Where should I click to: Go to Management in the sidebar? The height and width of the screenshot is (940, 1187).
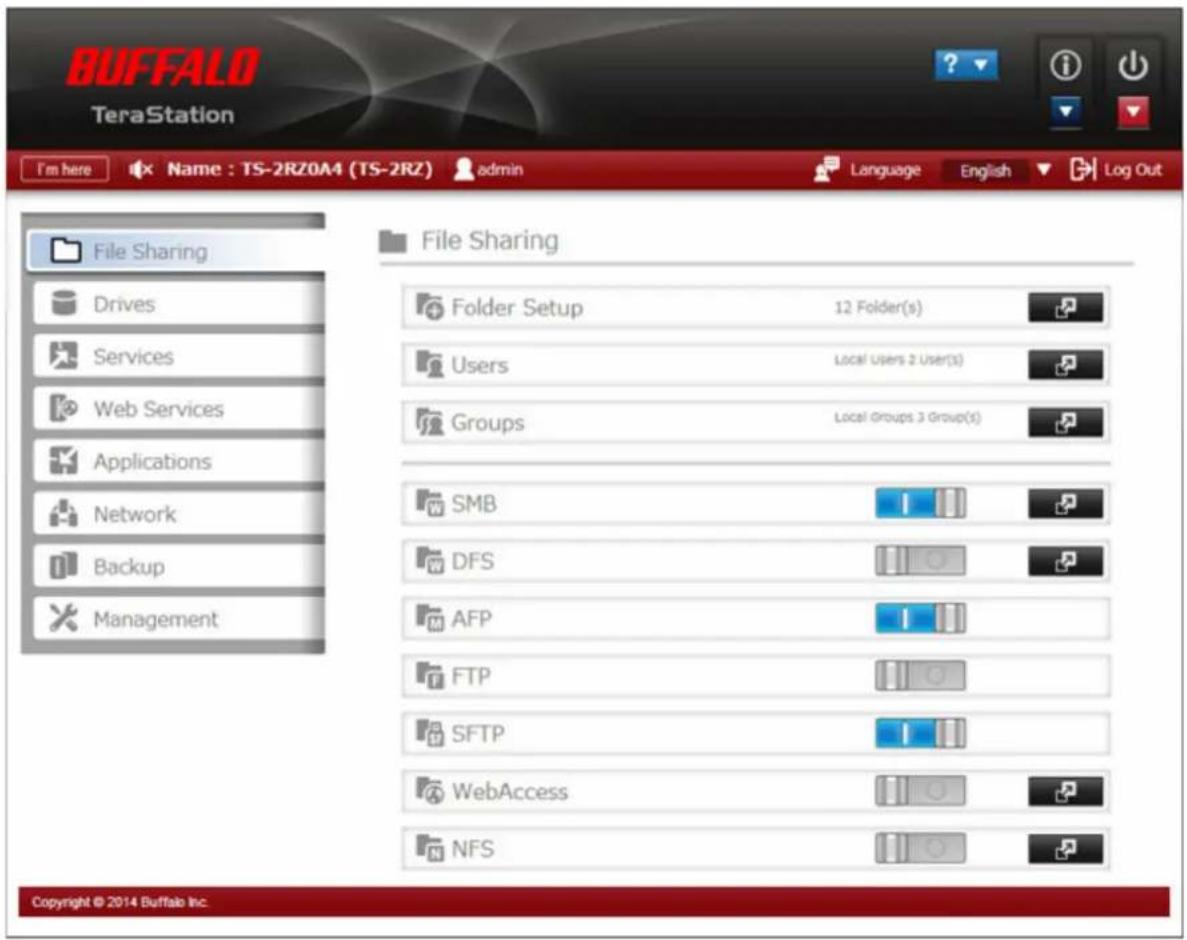tap(179, 619)
